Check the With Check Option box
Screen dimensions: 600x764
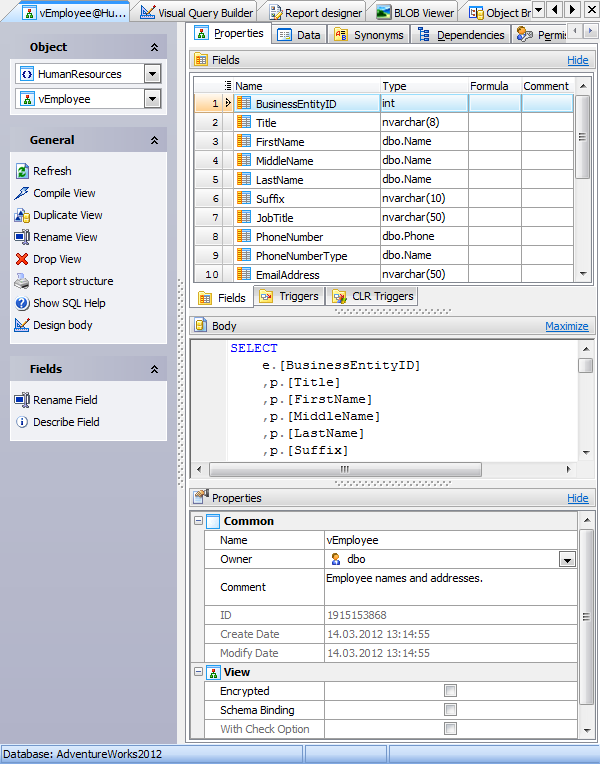tap(450, 729)
